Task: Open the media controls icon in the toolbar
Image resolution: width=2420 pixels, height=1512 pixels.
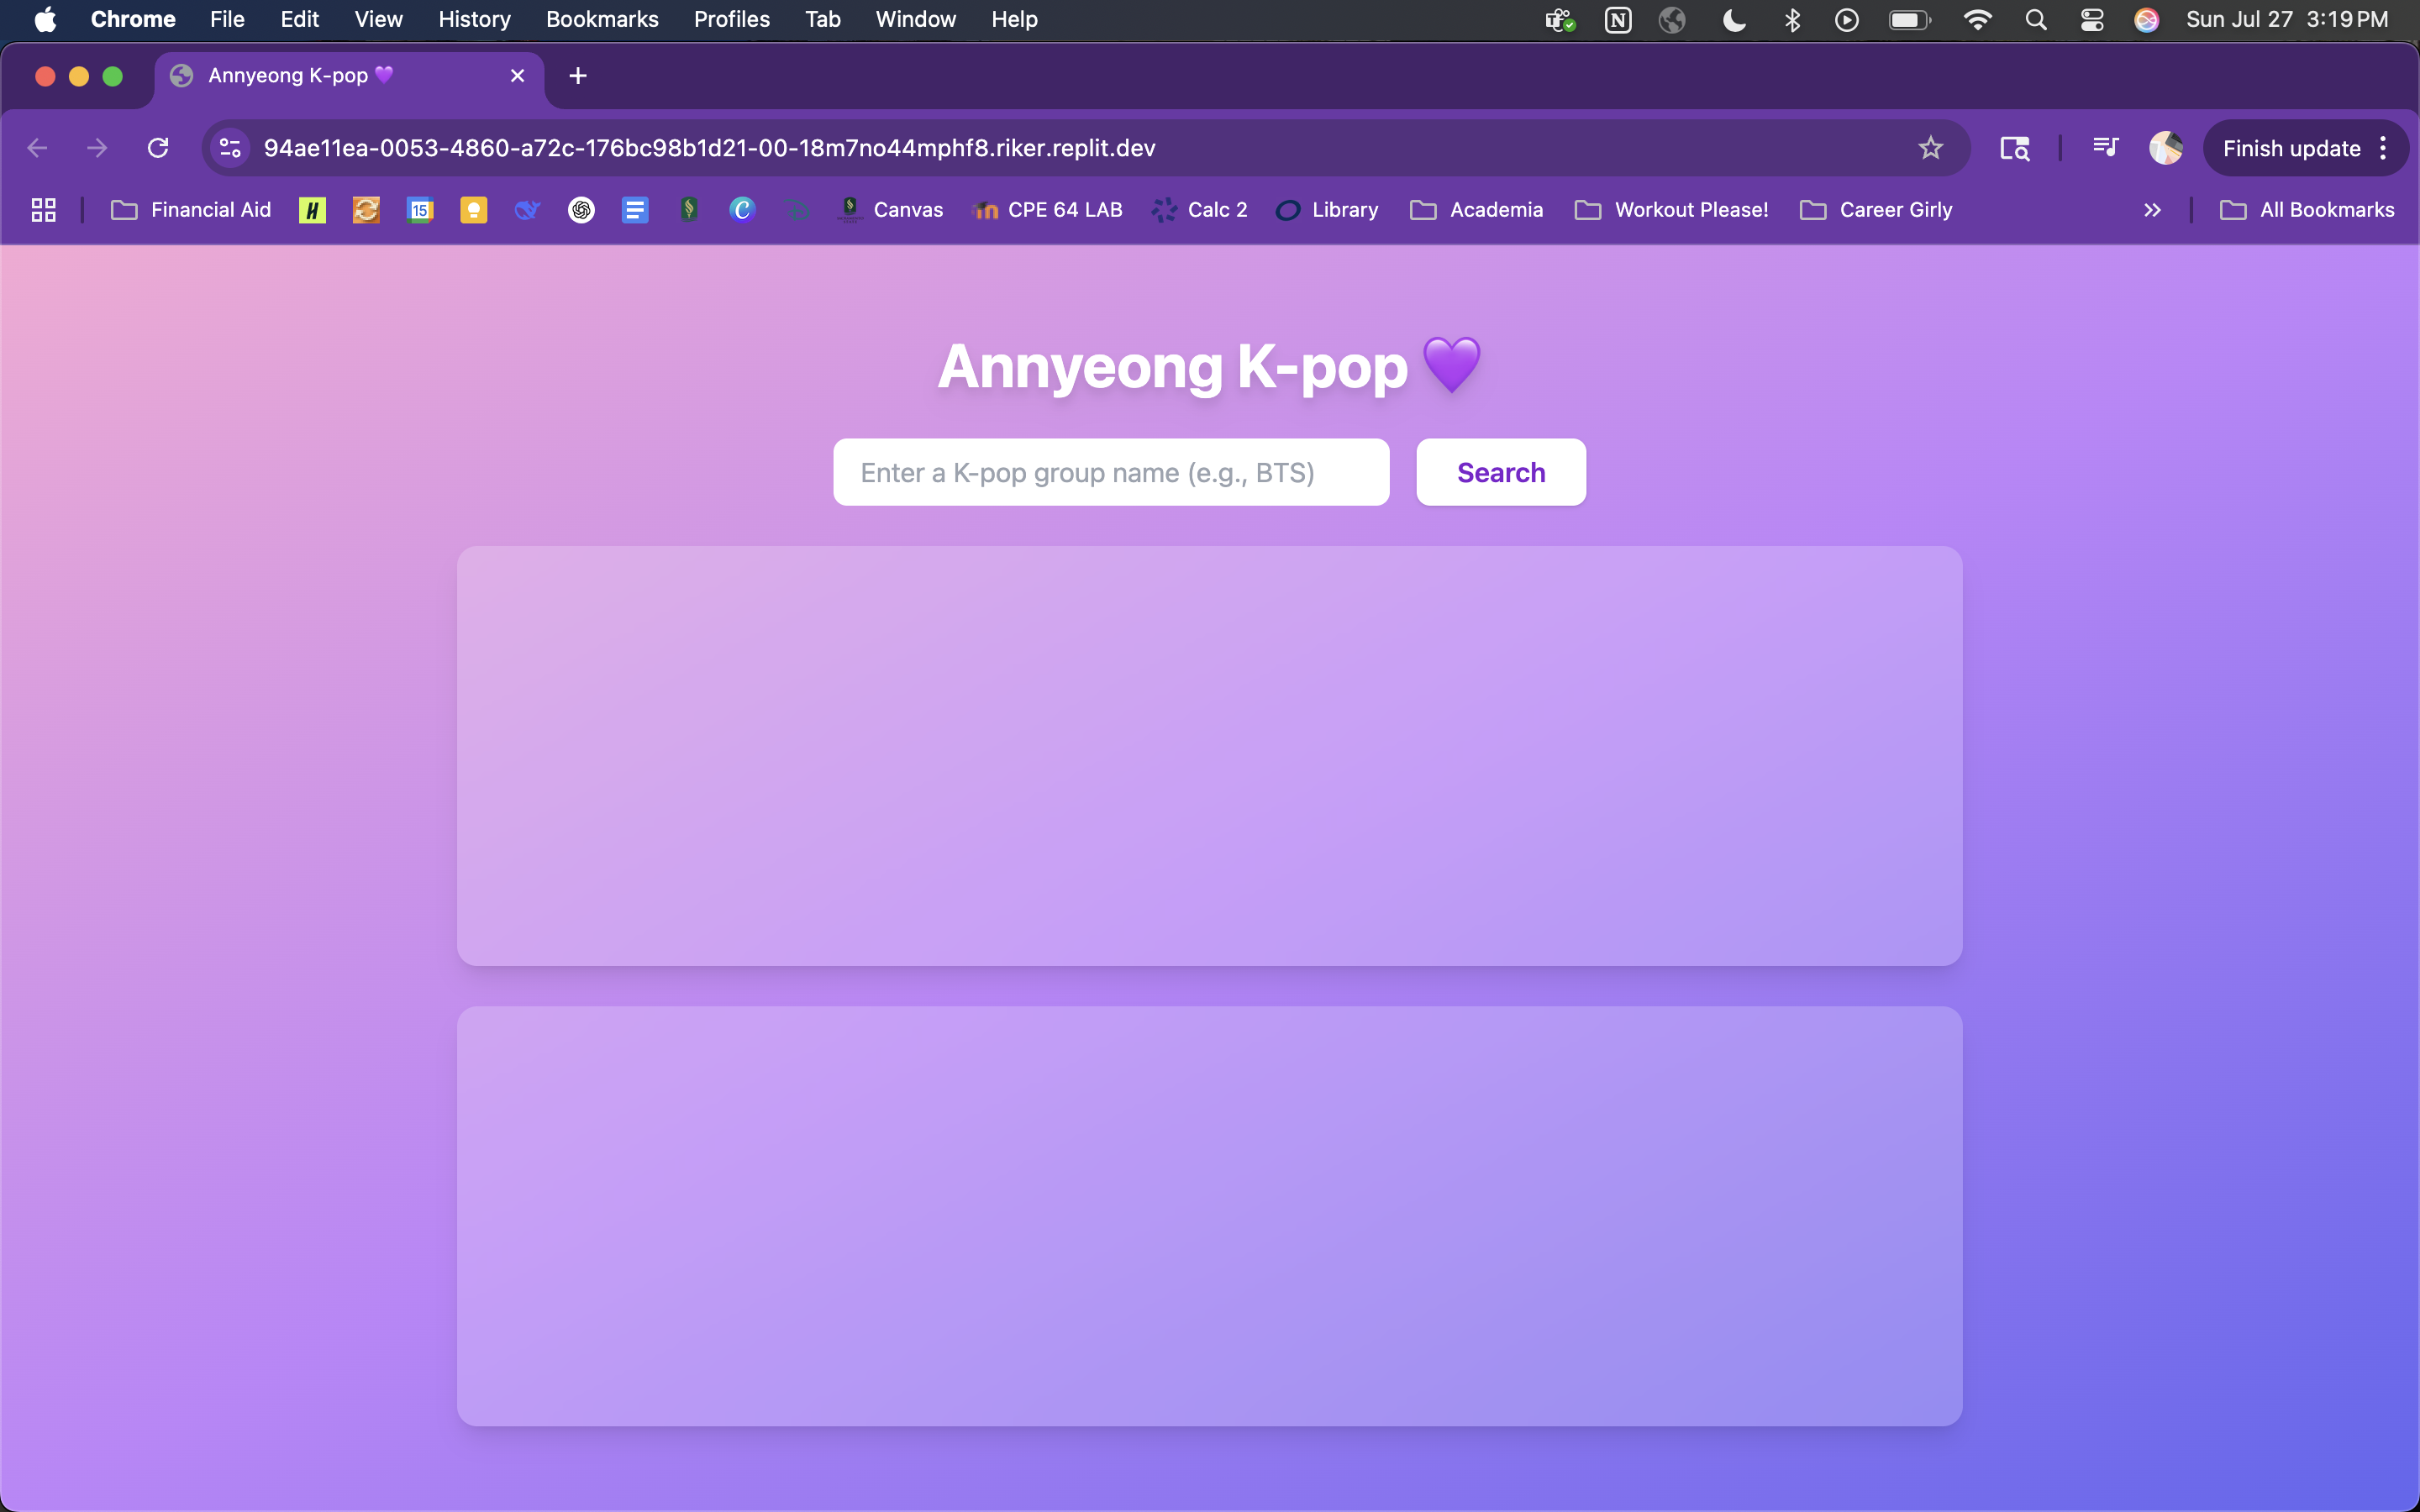Action: click(x=2105, y=148)
